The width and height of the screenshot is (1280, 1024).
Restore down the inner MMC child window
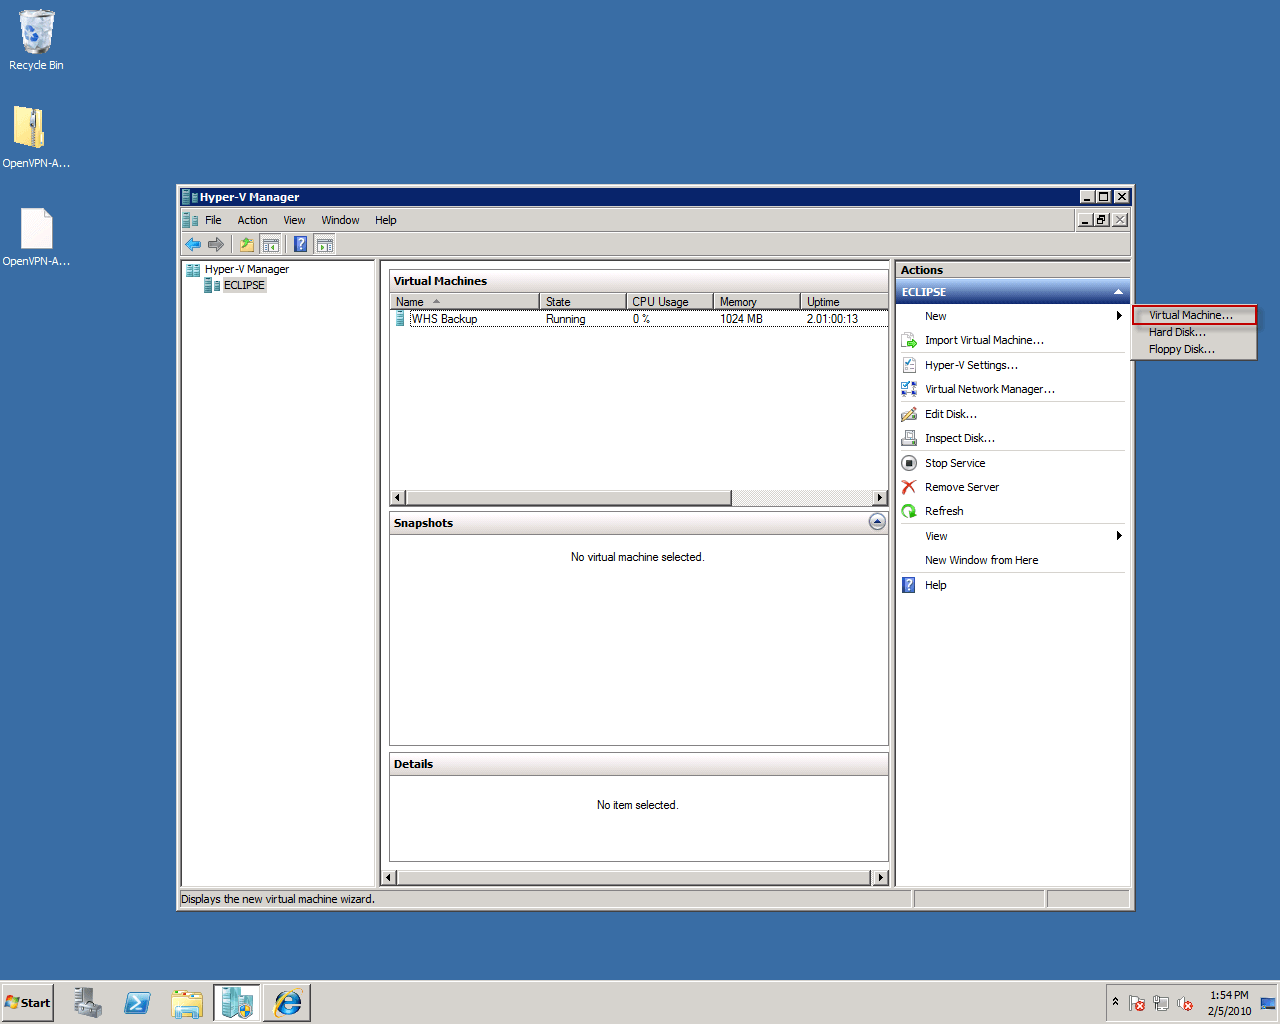[1102, 220]
